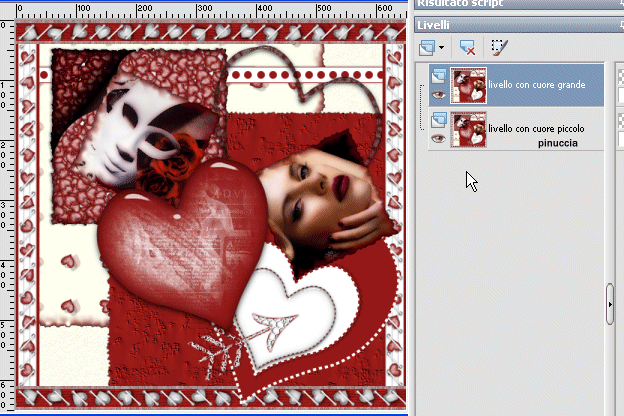Click the Delete Layer icon
624x416 pixels.
coord(467,48)
